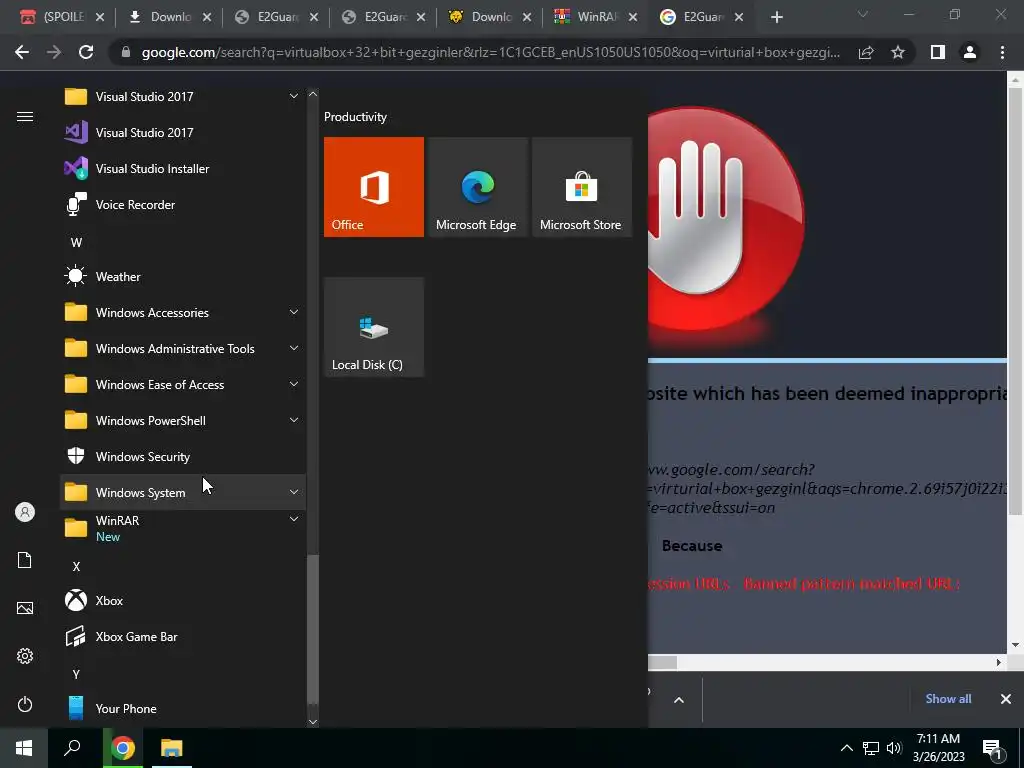The height and width of the screenshot is (768, 1024).
Task: Open notification center icon
Action: tap(993, 749)
